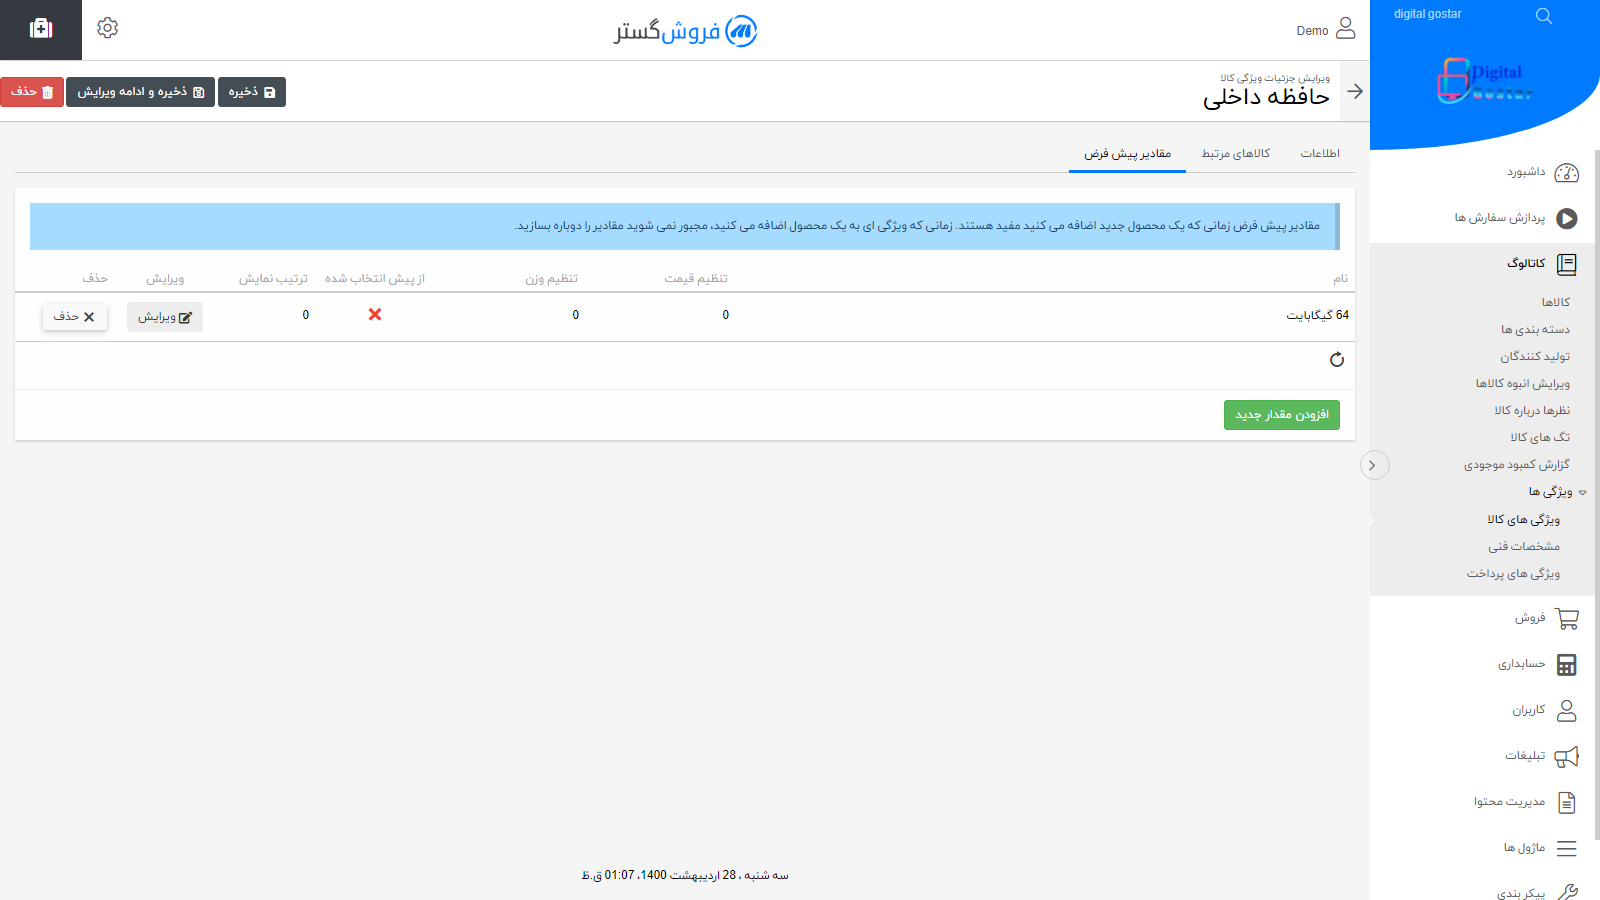Click the refresh icon under the values table
The width and height of the screenshot is (1600, 900).
(x=1338, y=360)
